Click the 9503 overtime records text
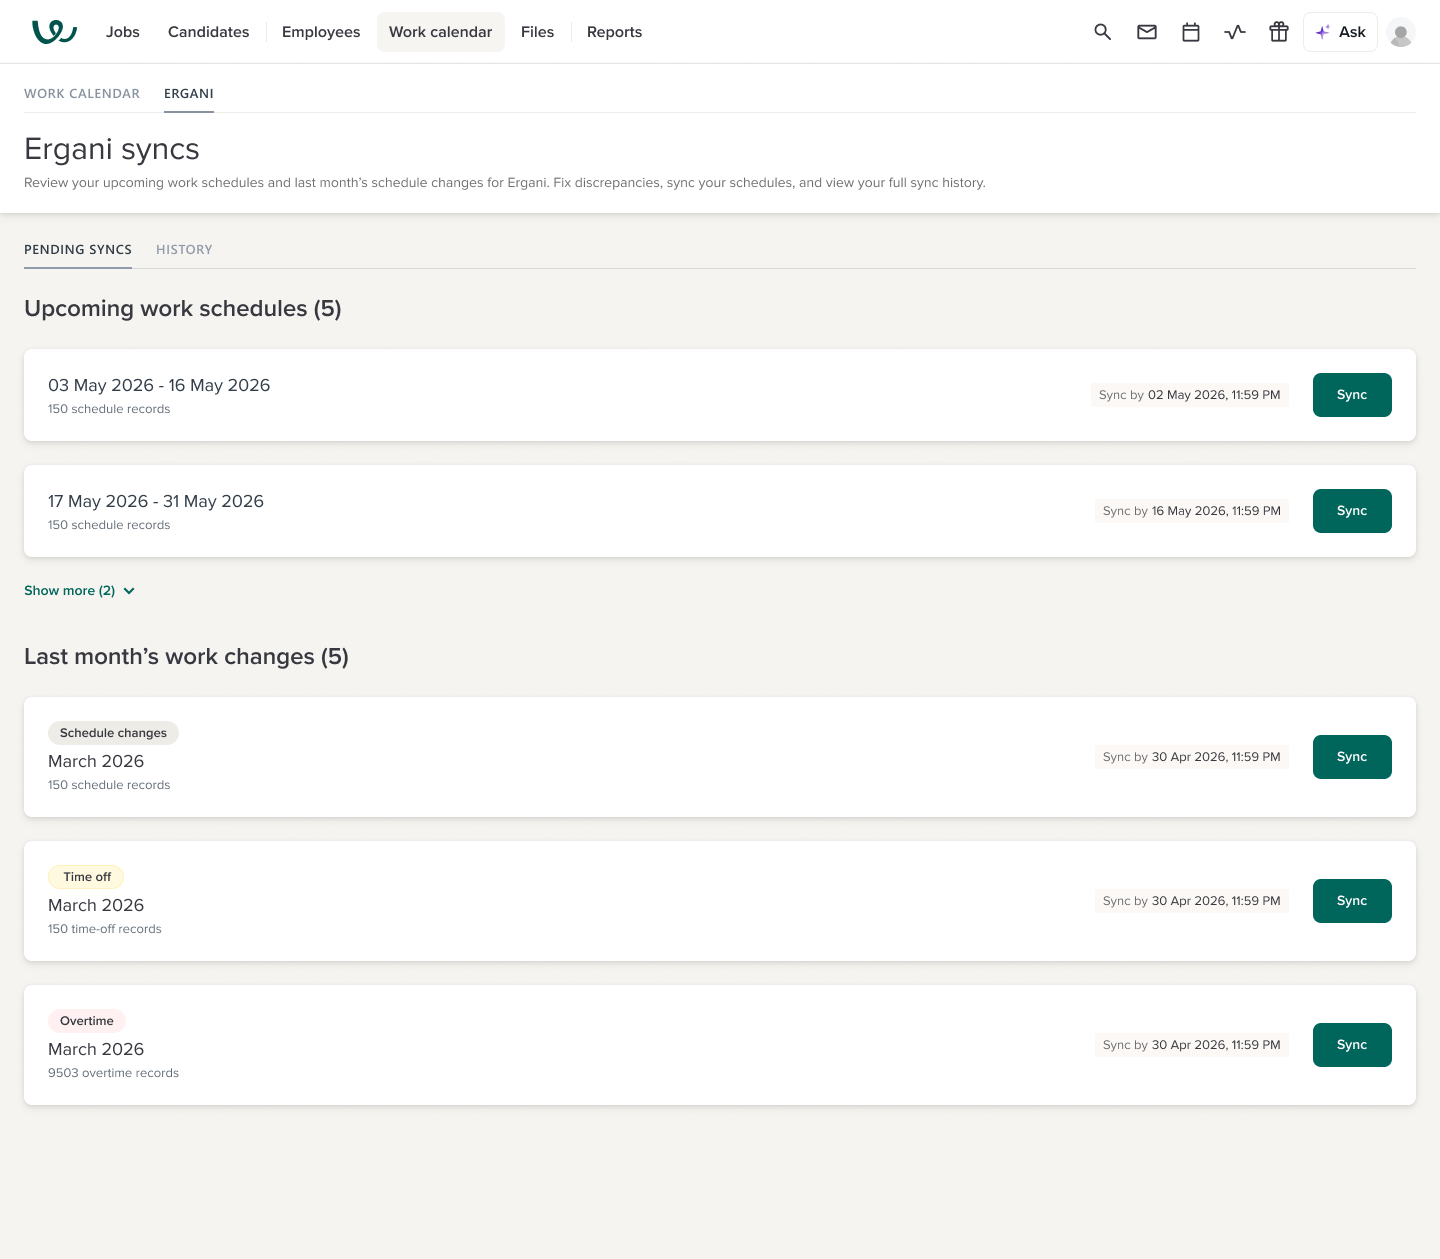The height and width of the screenshot is (1259, 1440). point(114,1073)
